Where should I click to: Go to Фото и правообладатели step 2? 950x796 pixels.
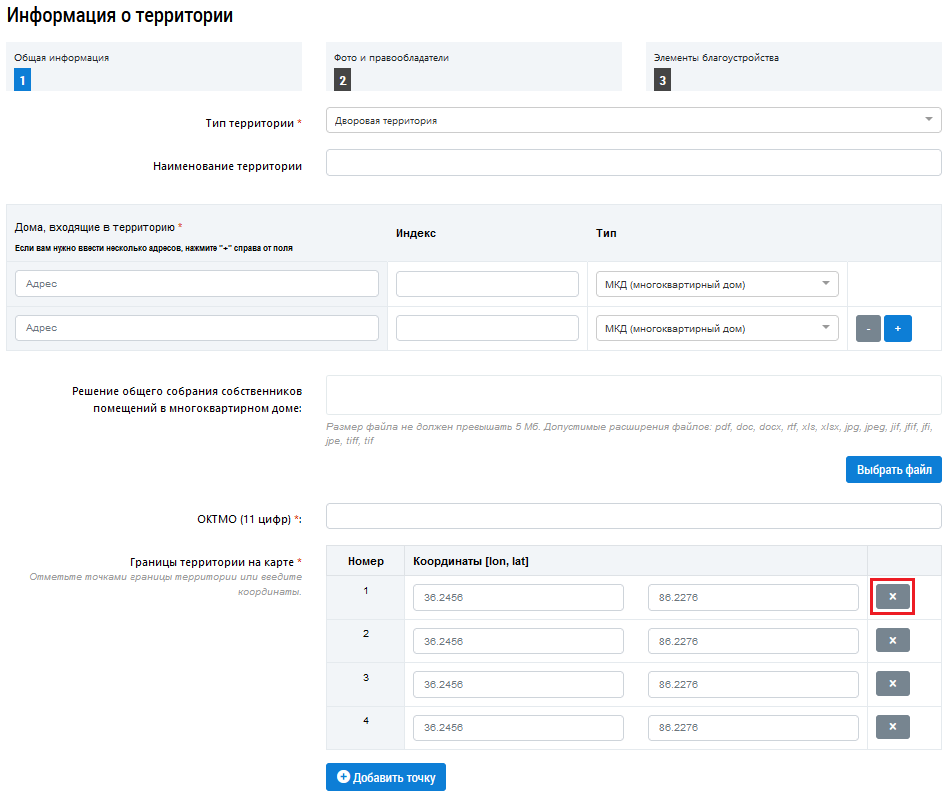(x=474, y=67)
